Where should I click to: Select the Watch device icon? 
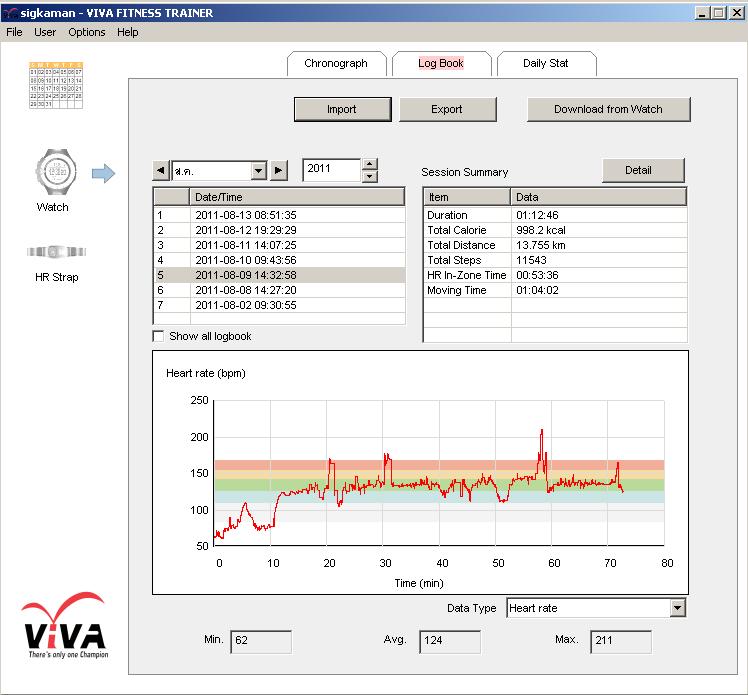pos(52,170)
